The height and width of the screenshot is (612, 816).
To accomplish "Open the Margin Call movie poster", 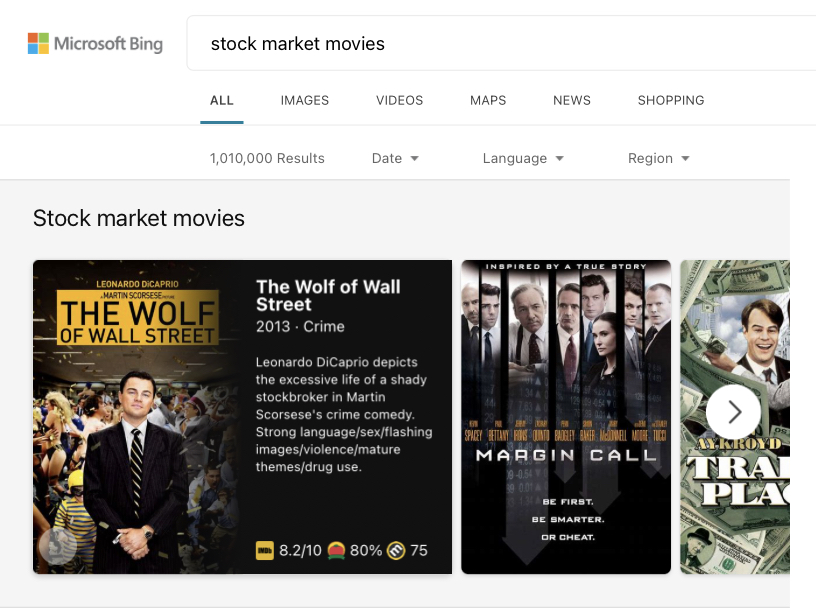I will point(566,417).
